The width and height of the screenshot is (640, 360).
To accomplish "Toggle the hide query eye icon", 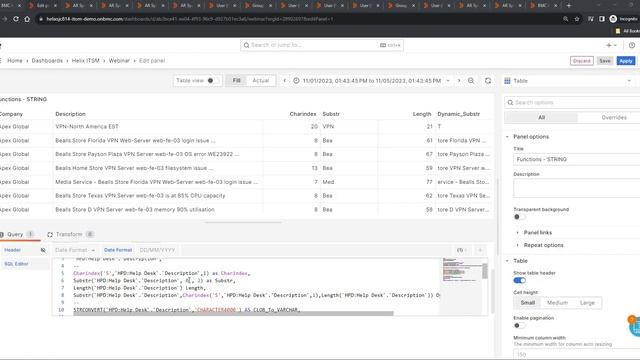I will pyautogui.click(x=43, y=250).
